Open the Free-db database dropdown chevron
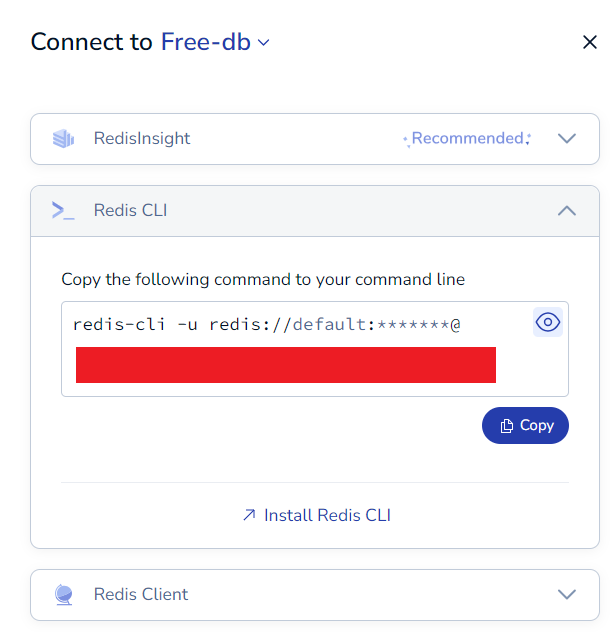This screenshot has width=613, height=632. point(264,42)
